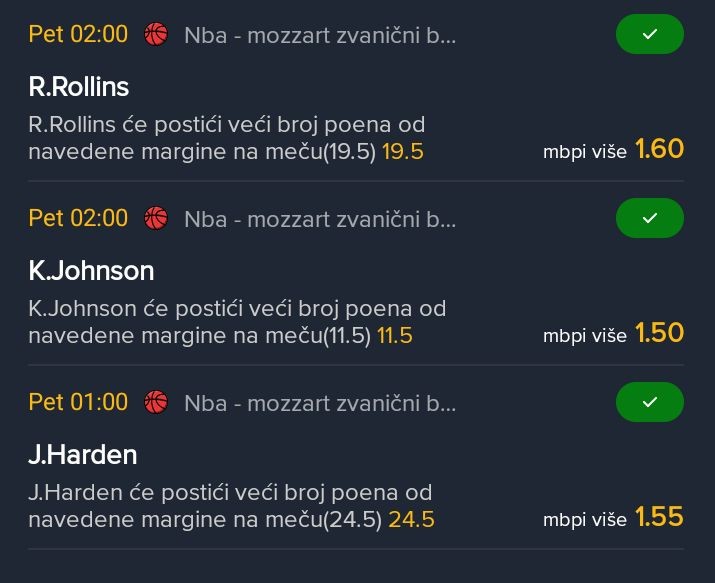
Task: Click the 24.5 points margin value
Action: (x=411, y=520)
